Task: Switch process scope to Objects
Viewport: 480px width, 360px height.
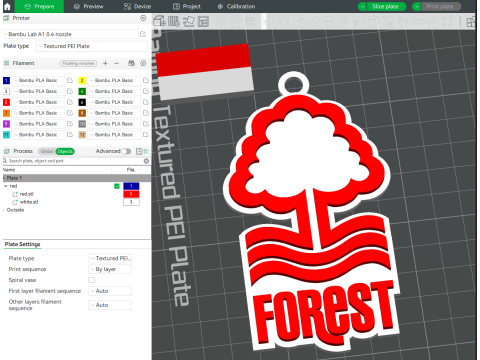Action: [x=65, y=151]
